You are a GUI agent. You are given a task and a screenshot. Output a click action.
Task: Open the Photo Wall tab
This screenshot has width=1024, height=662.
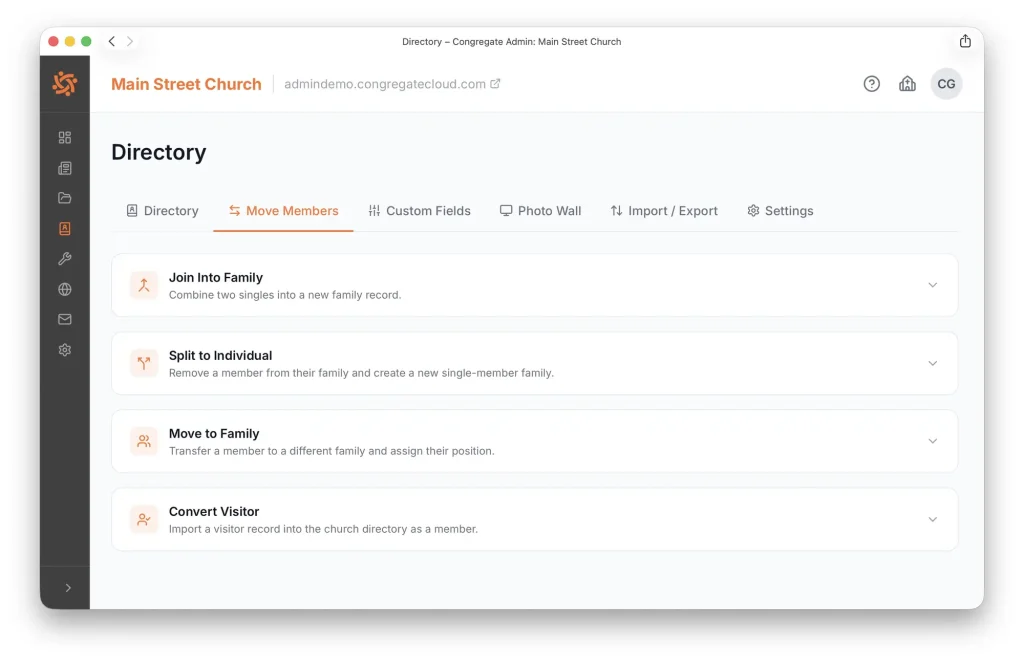point(540,211)
